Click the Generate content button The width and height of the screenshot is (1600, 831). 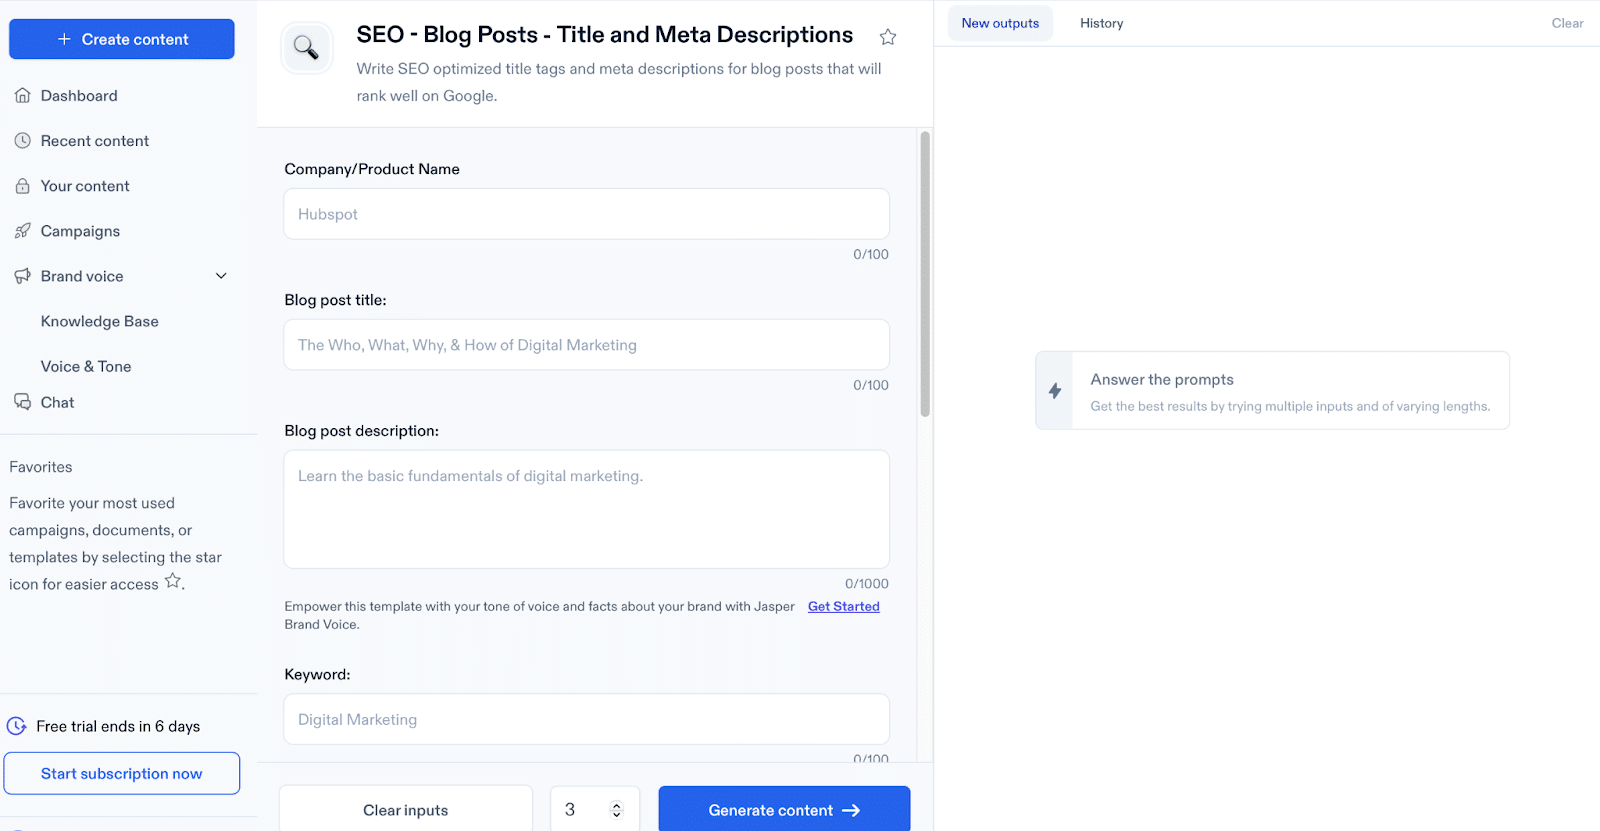click(784, 810)
